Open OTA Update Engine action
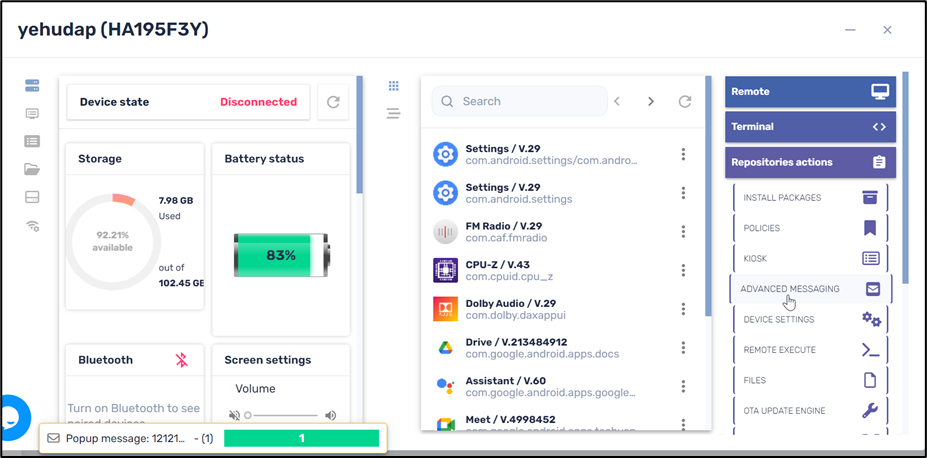Viewport: 927px width, 458px height. [811, 411]
